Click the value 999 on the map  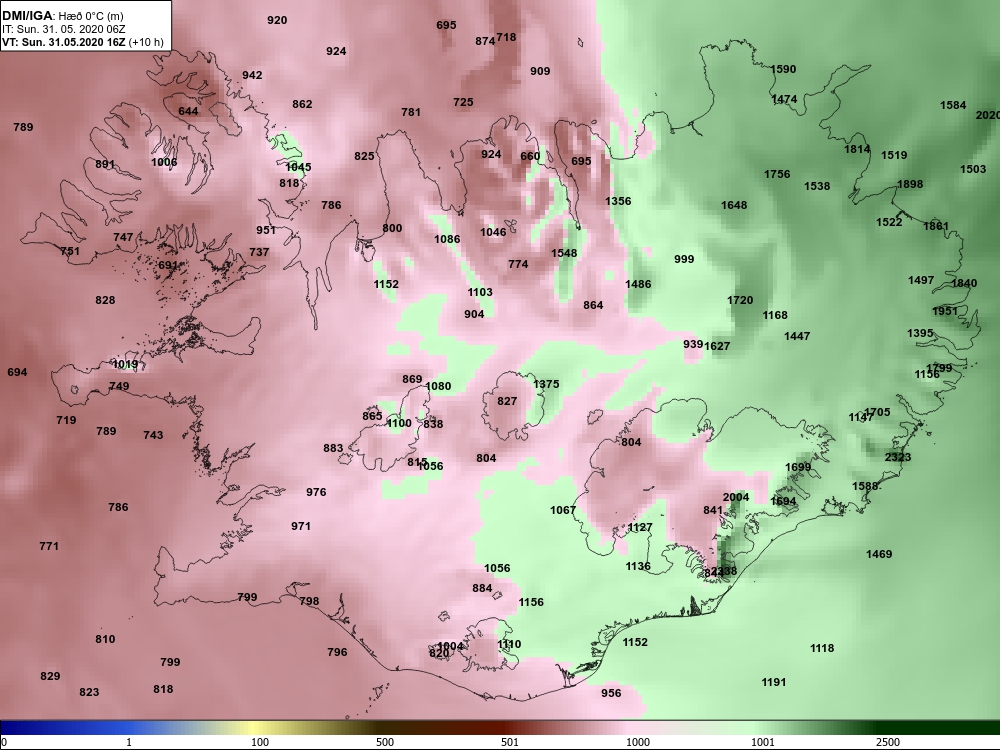click(684, 260)
